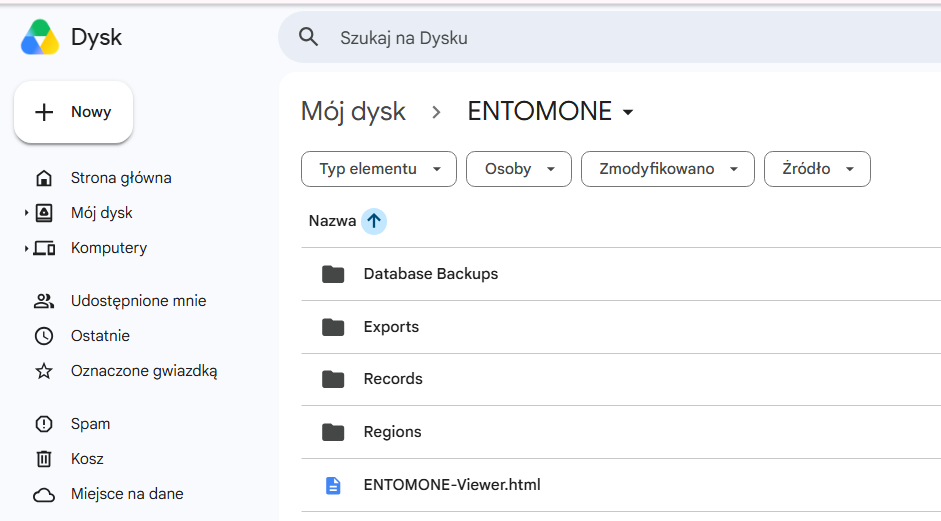Open Źródło filter dropdown
This screenshot has height=521, width=941.
coord(817,169)
